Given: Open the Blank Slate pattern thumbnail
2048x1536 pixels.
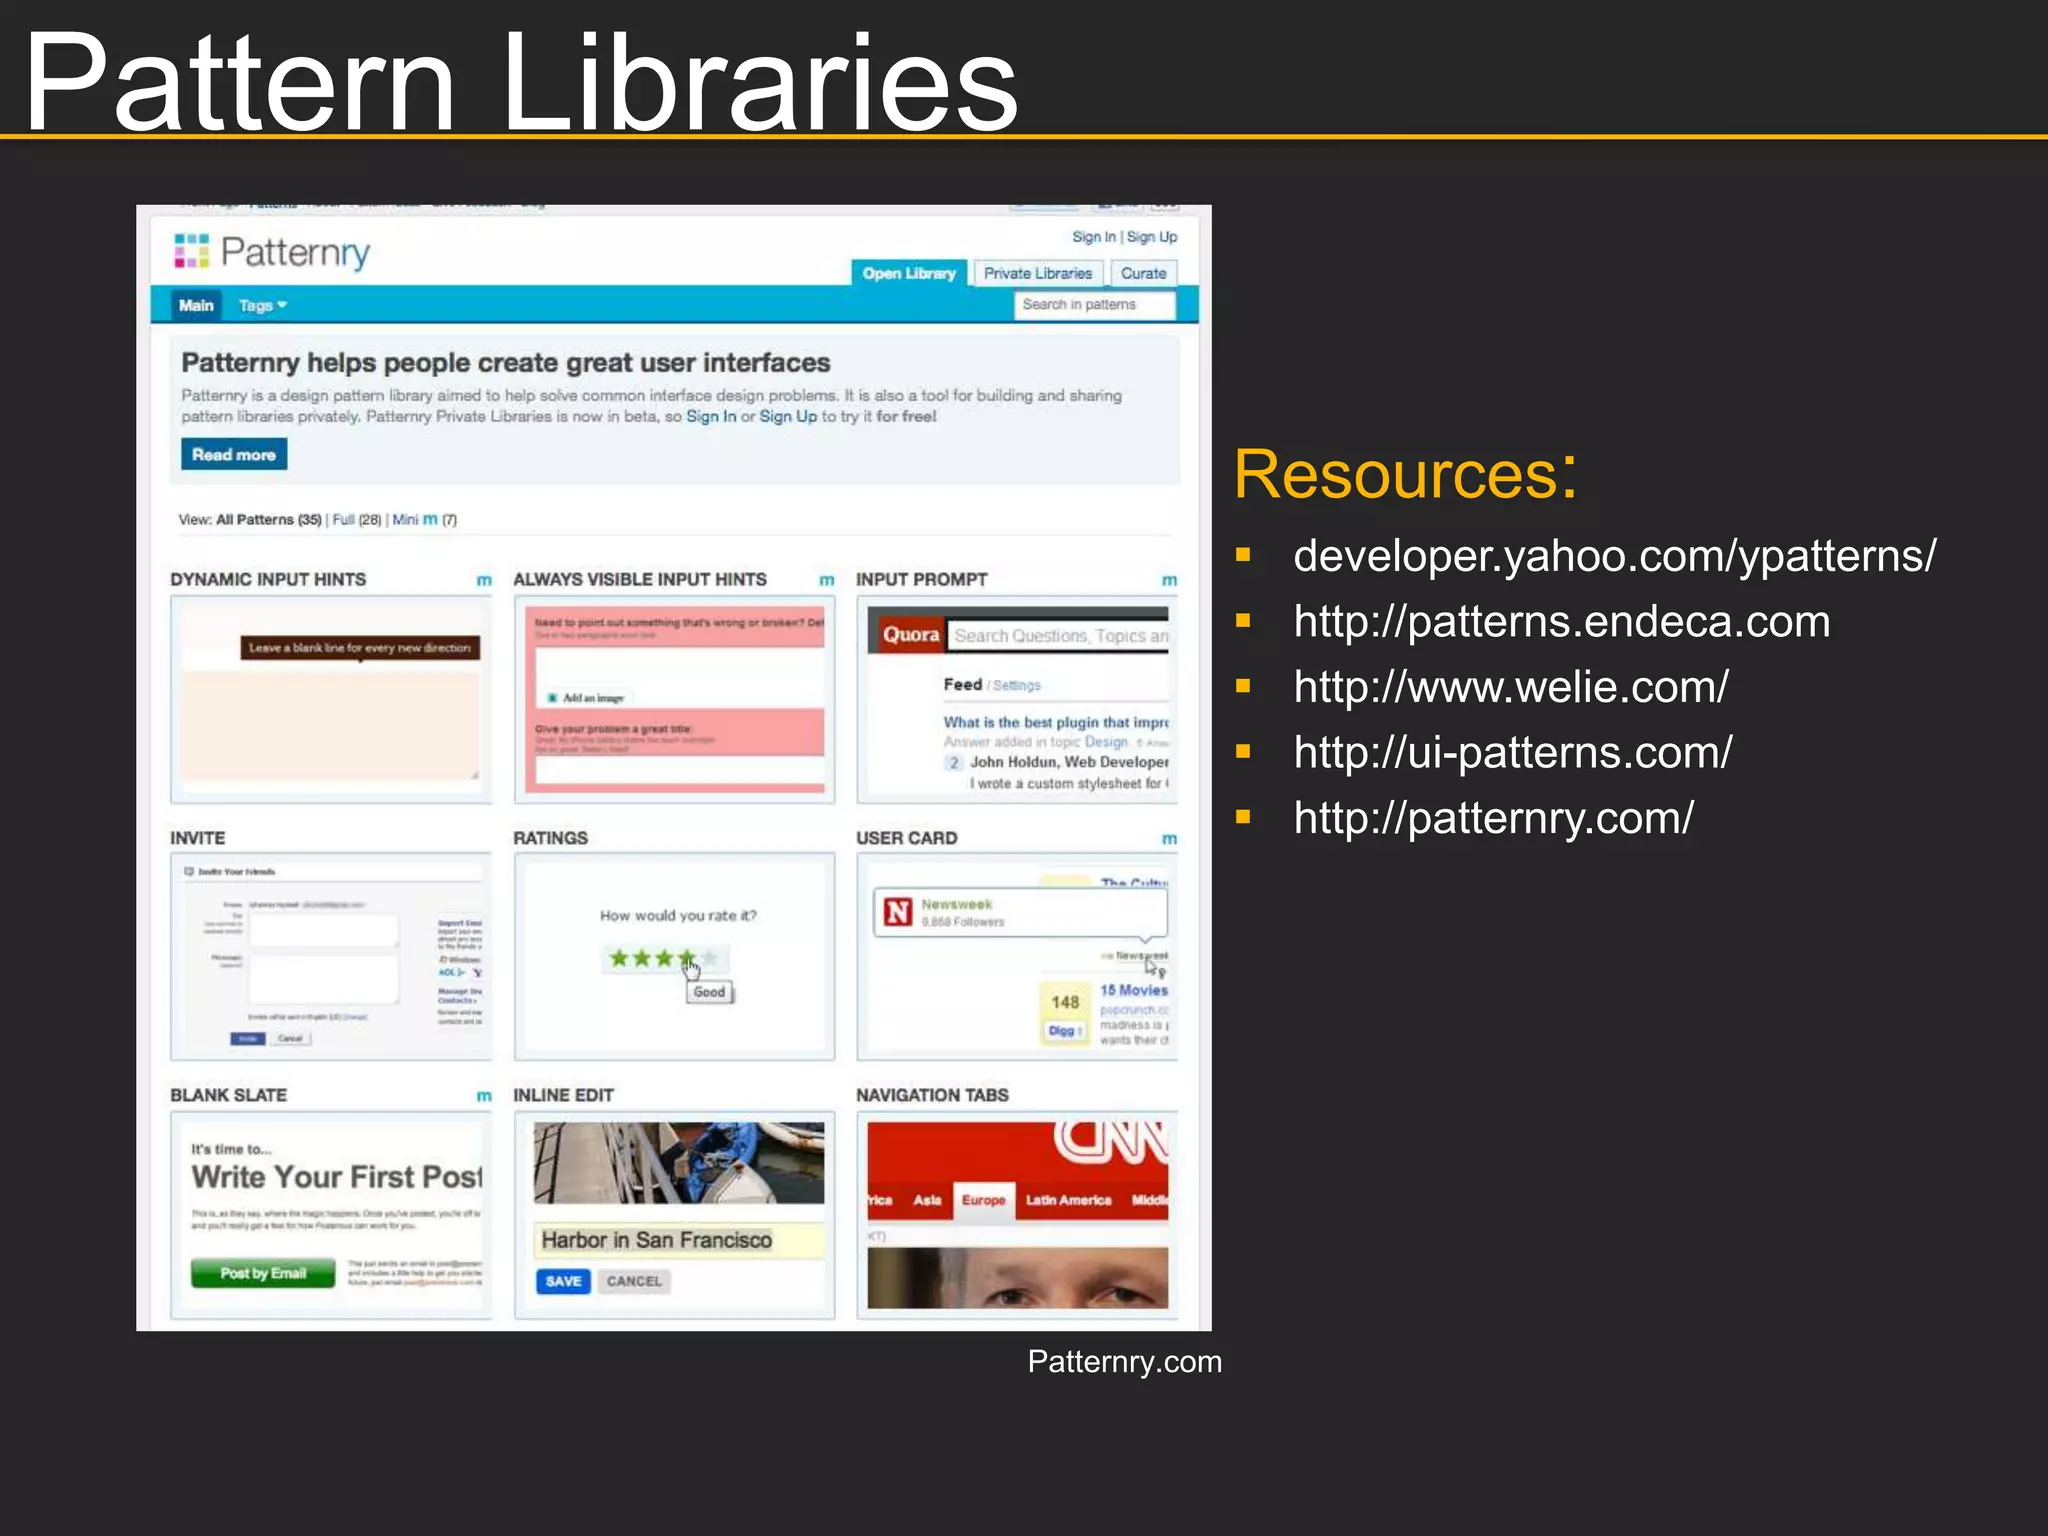Looking at the screenshot, I should click(331, 1215).
